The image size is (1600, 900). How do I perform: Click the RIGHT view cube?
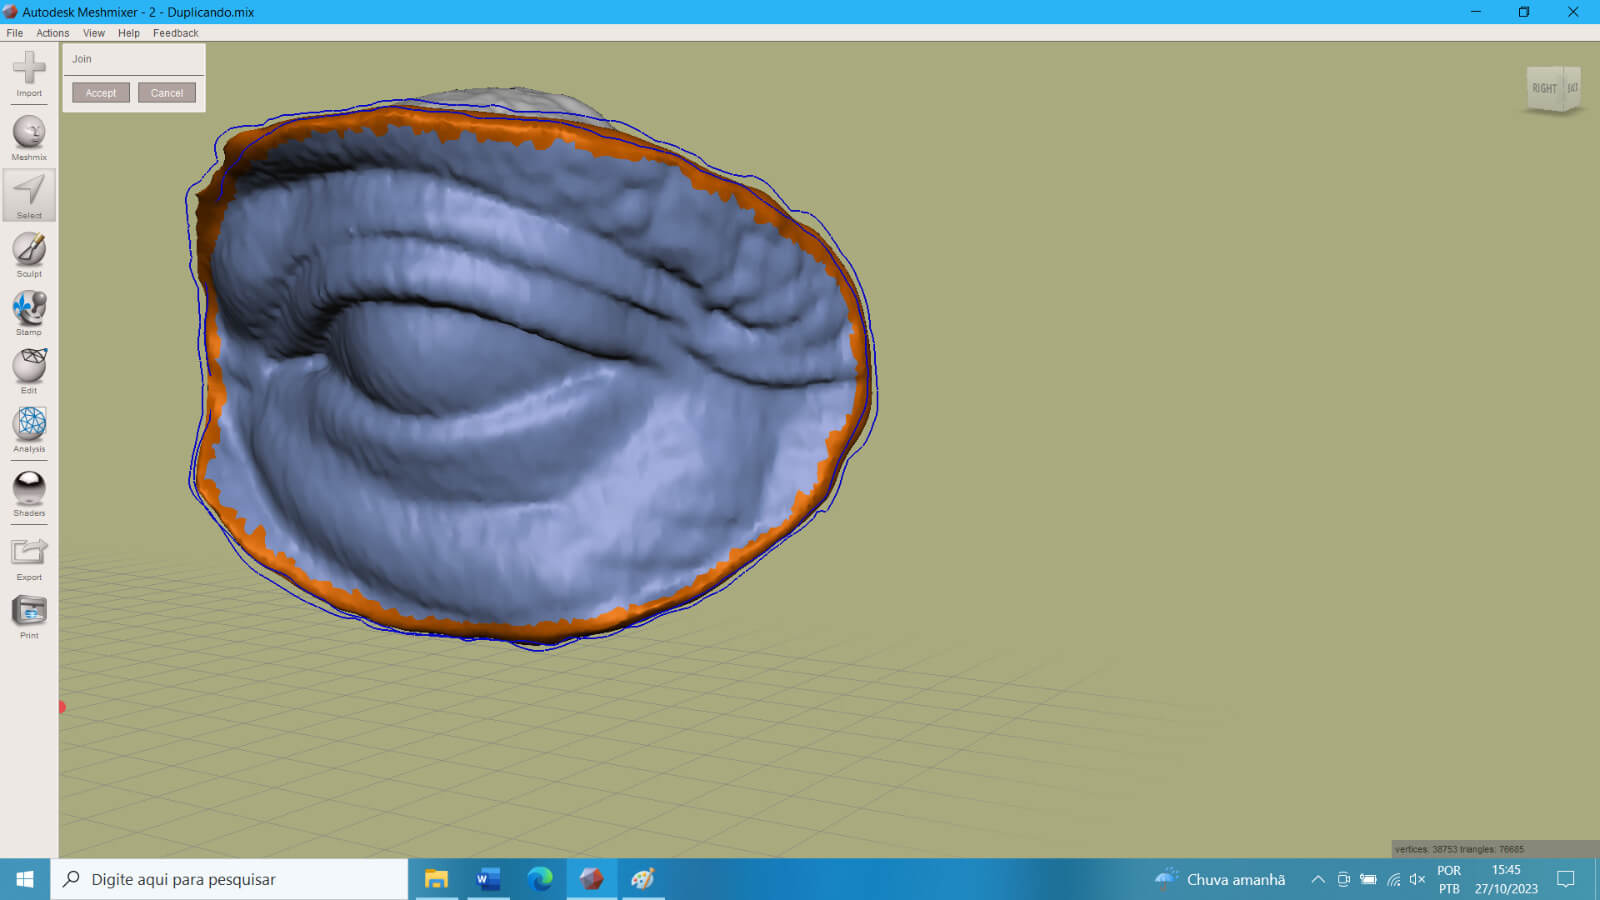pos(1545,89)
